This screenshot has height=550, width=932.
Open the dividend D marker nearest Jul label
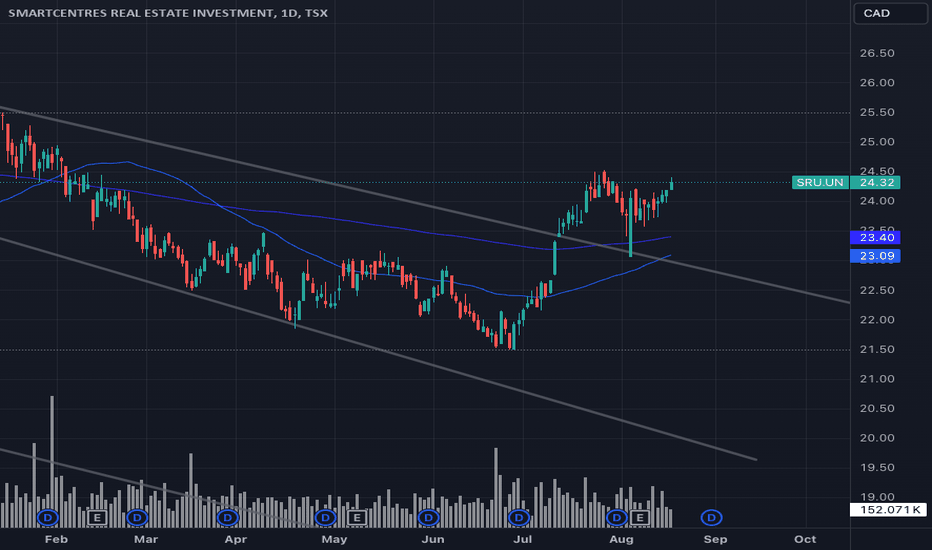tap(518, 518)
